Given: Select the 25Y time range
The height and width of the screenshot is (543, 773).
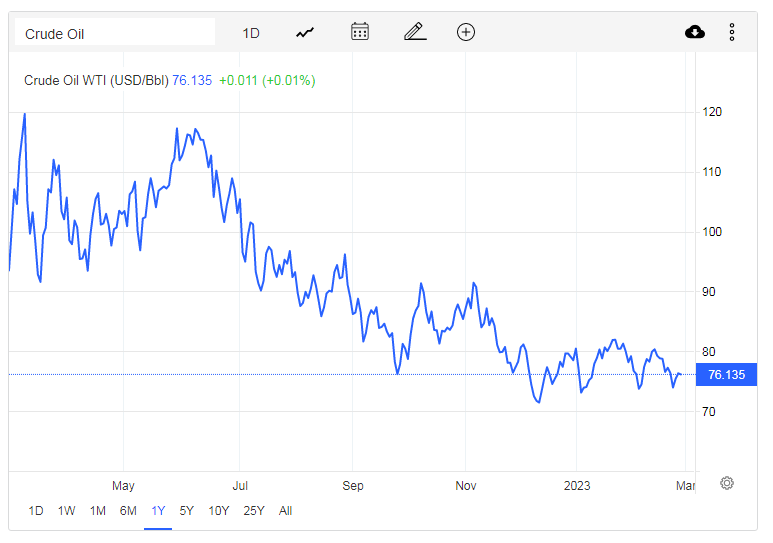Looking at the screenshot, I should (x=254, y=510).
